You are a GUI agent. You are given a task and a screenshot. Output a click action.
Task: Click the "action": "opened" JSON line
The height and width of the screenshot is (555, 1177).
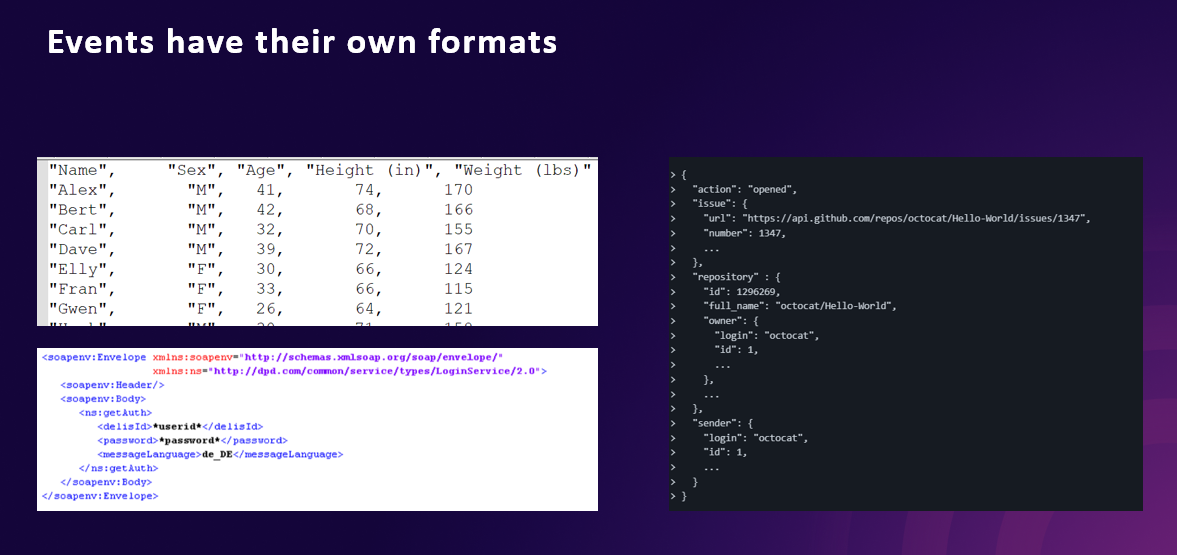745,189
